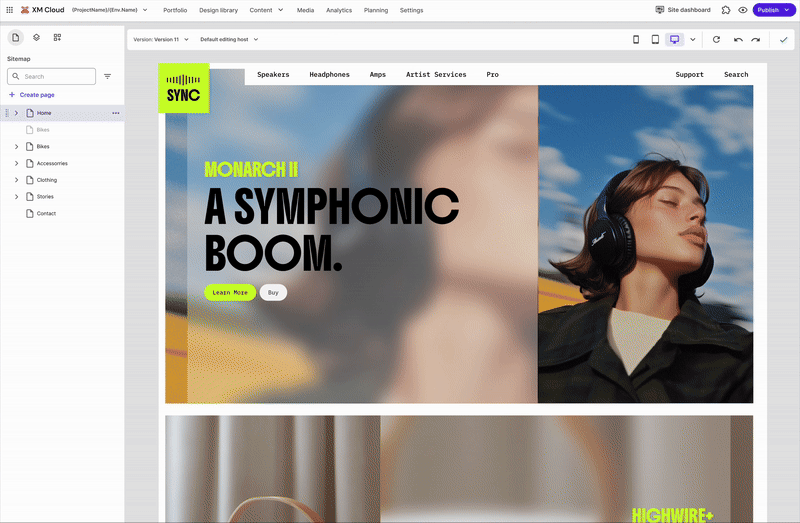The height and width of the screenshot is (523, 800).
Task: Select the HIGHWIRE+ heading text
Action: click(672, 515)
